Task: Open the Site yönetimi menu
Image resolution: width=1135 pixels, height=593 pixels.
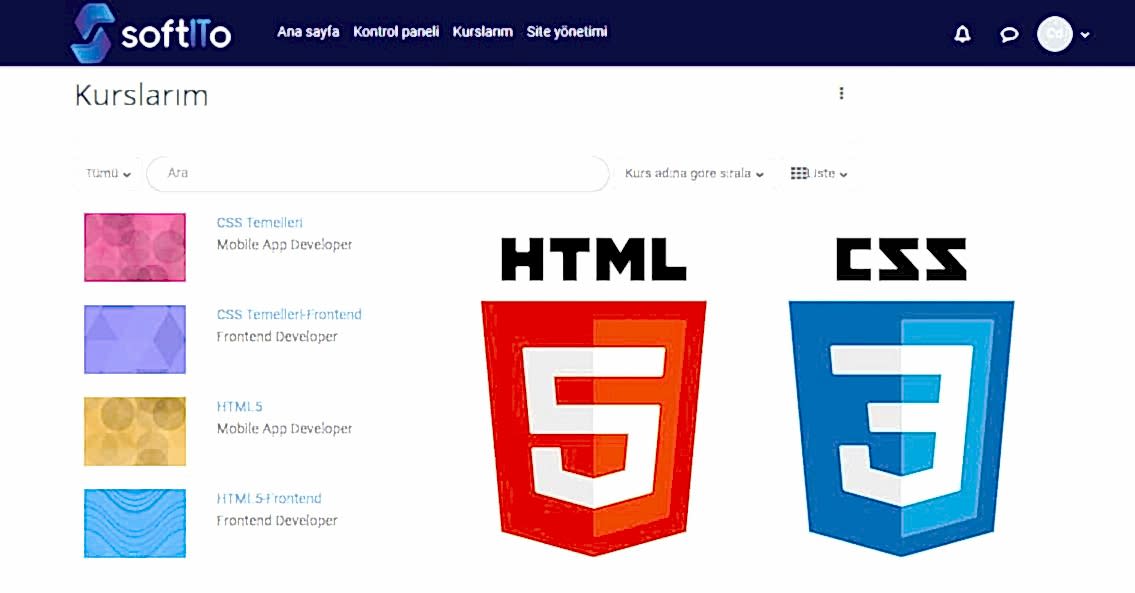Action: point(568,31)
